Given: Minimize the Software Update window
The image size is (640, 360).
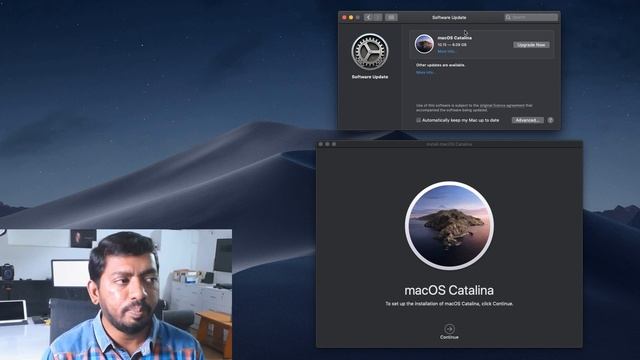Looking at the screenshot, I should pyautogui.click(x=351, y=17).
